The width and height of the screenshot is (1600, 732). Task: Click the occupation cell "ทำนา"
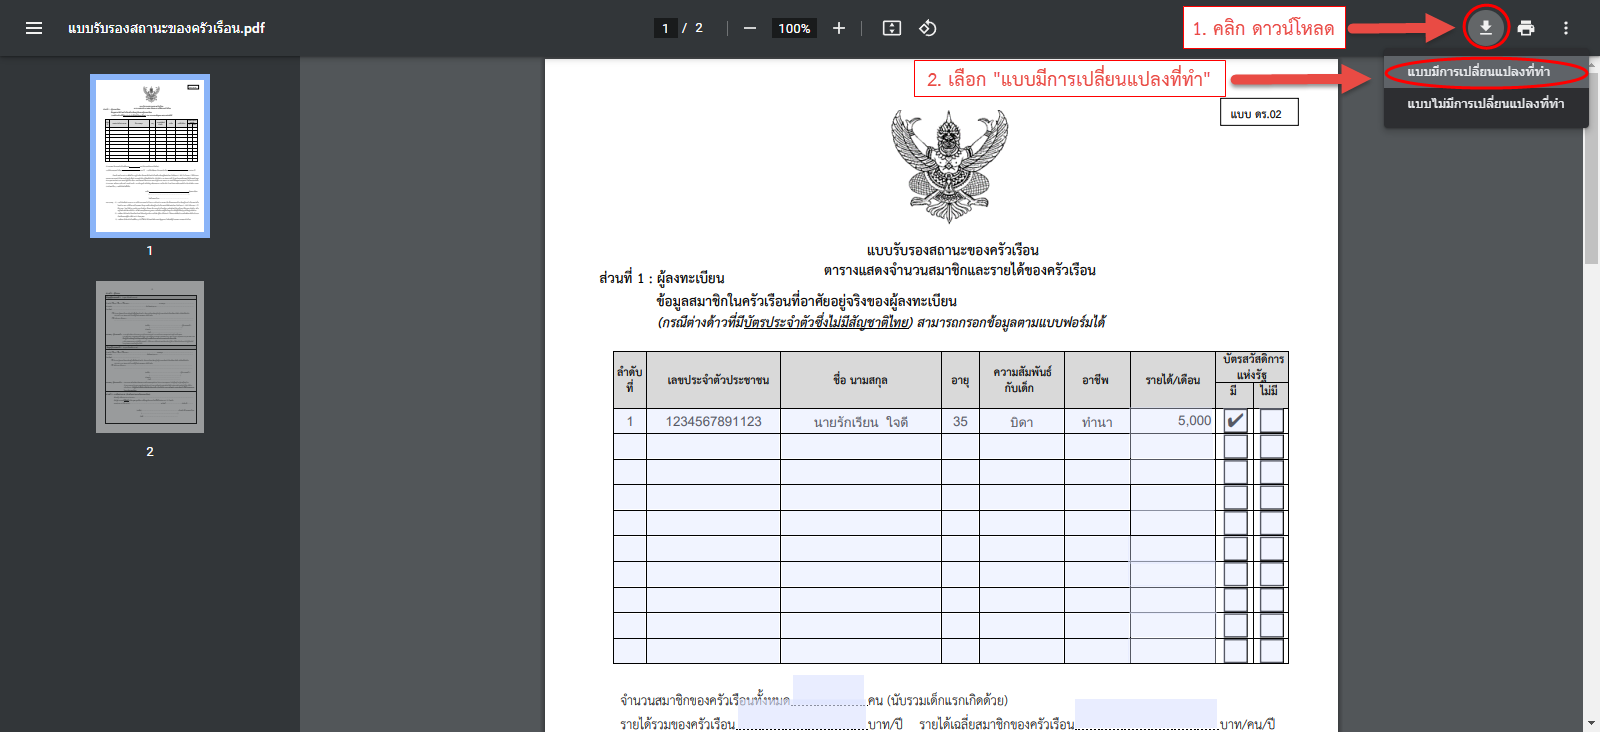pyautogui.click(x=1097, y=421)
